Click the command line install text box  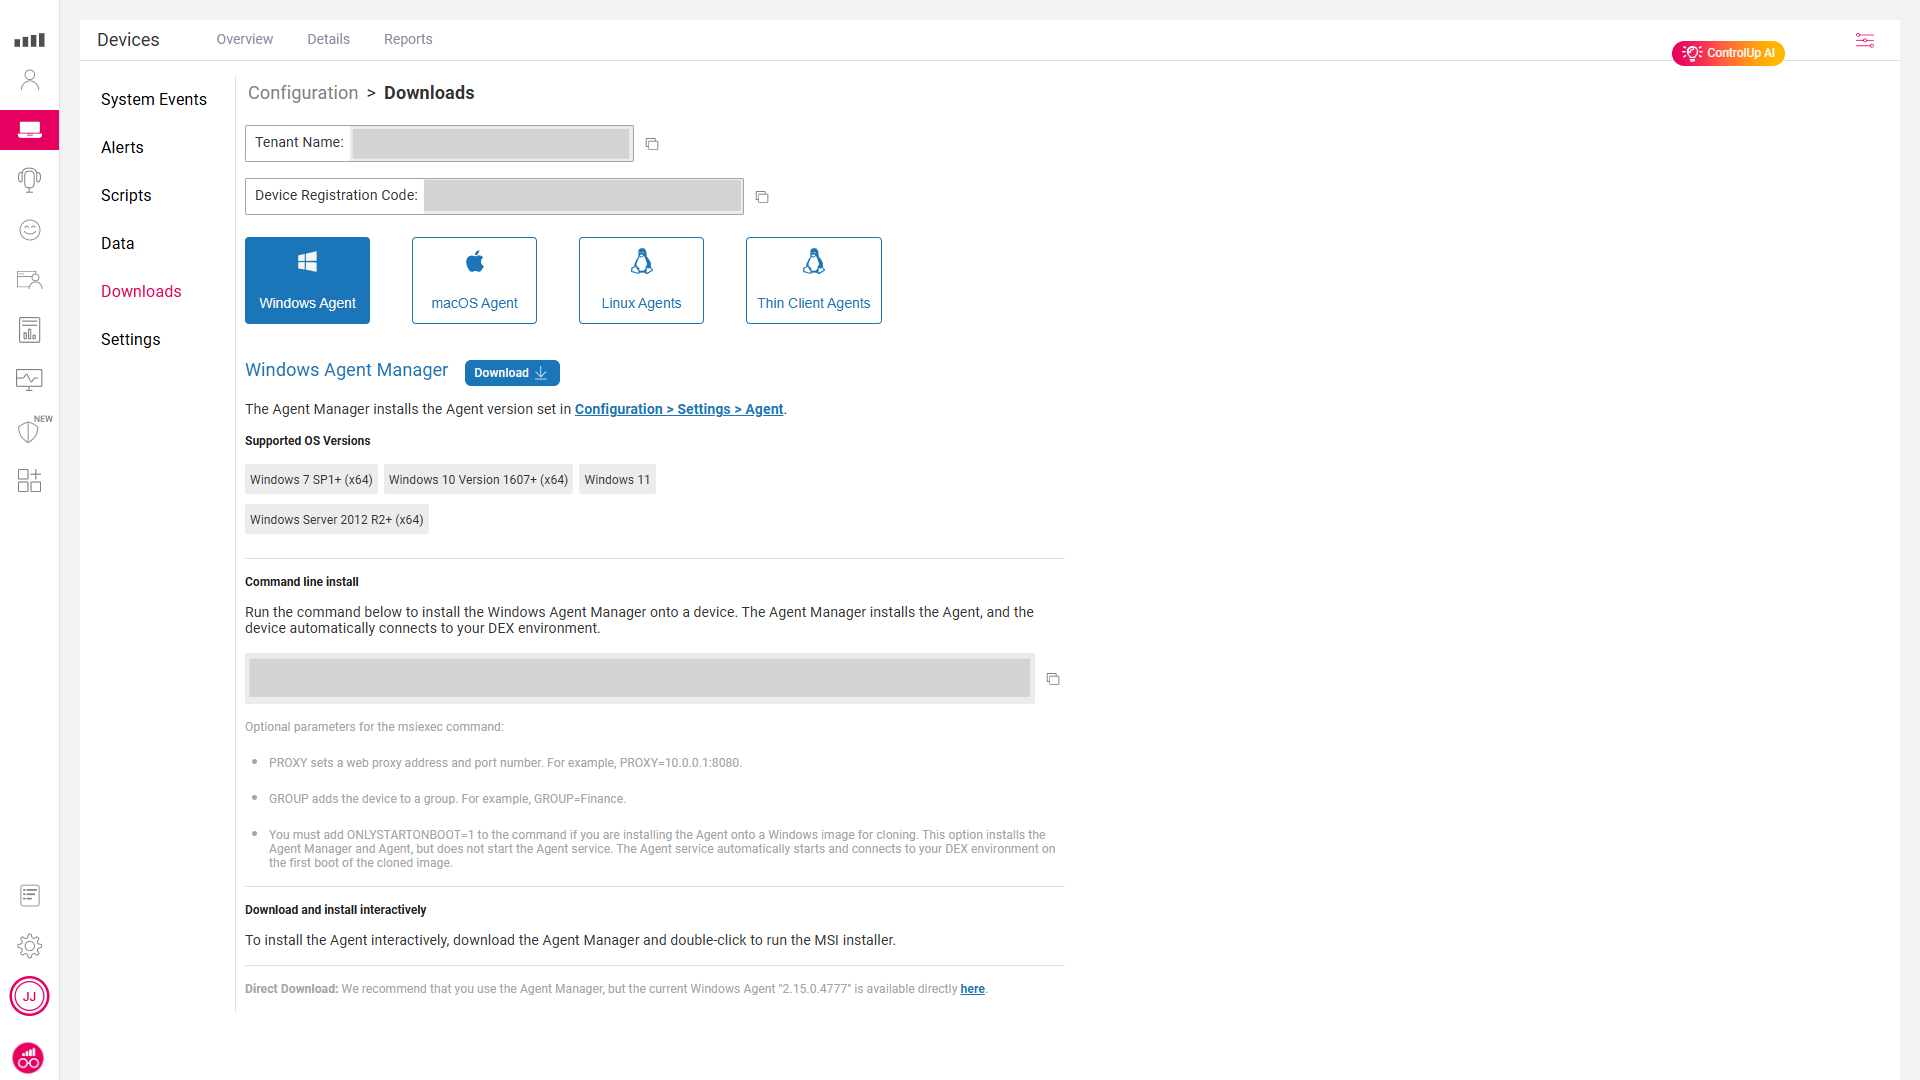pyautogui.click(x=640, y=678)
